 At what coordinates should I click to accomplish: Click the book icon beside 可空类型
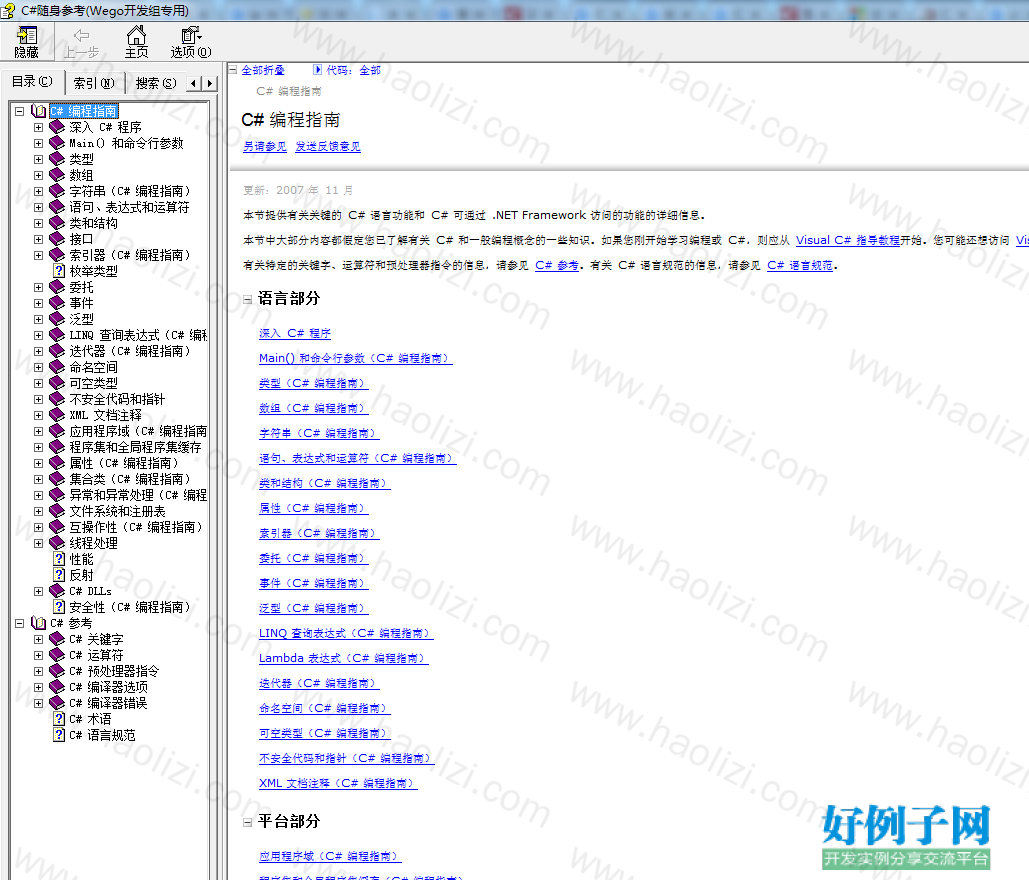click(57, 383)
